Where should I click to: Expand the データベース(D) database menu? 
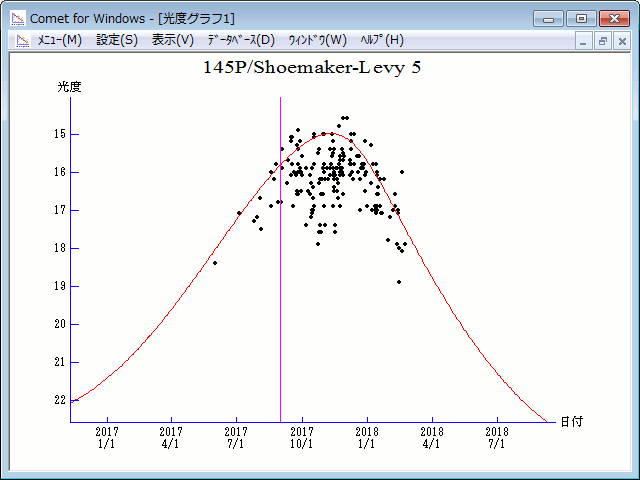[240, 40]
